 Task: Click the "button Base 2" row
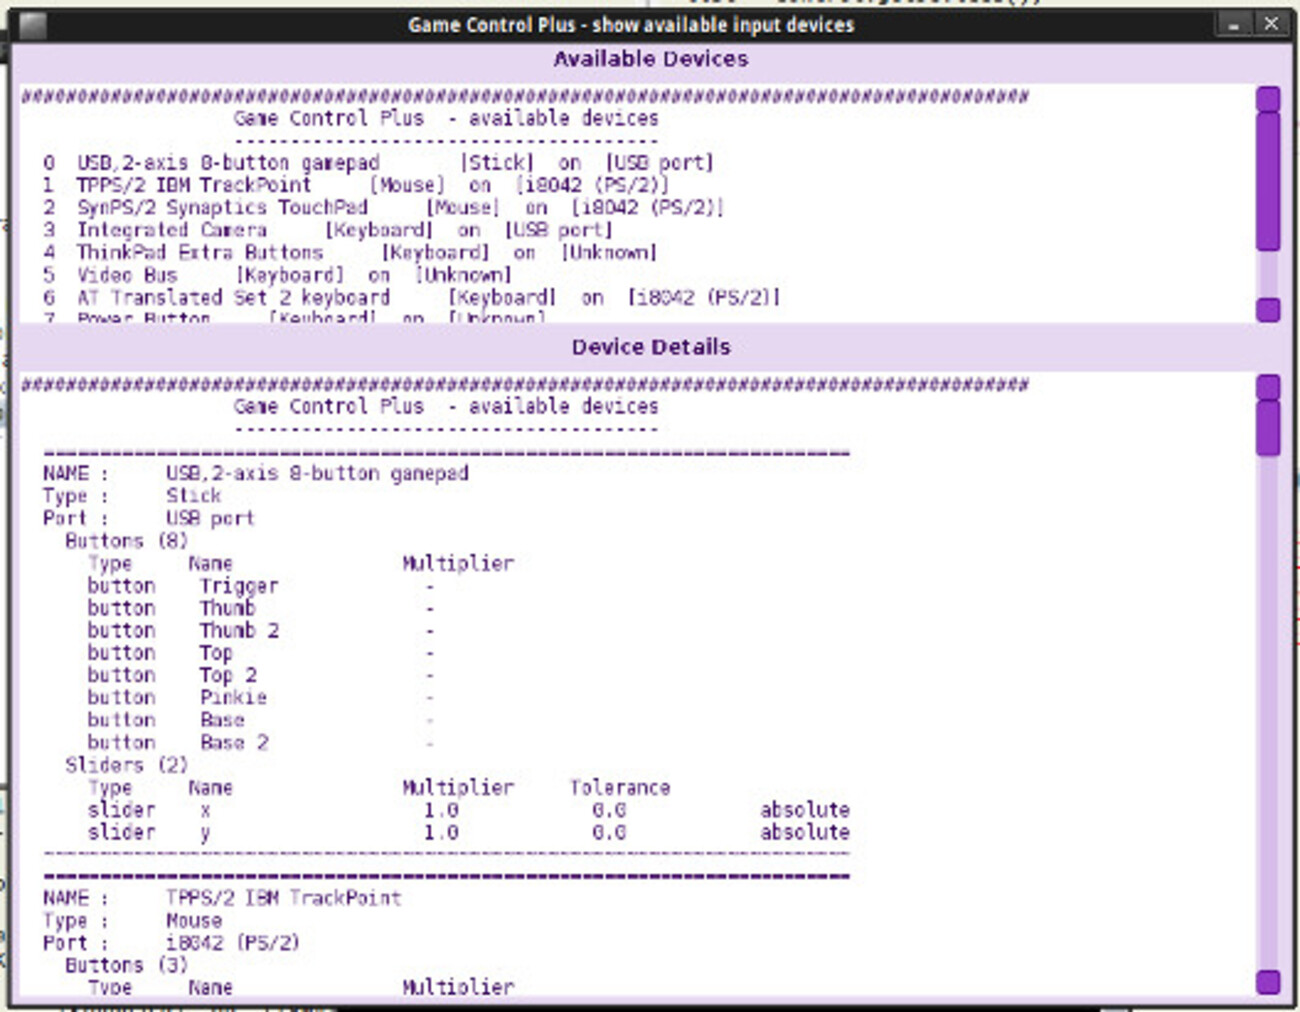[261, 743]
